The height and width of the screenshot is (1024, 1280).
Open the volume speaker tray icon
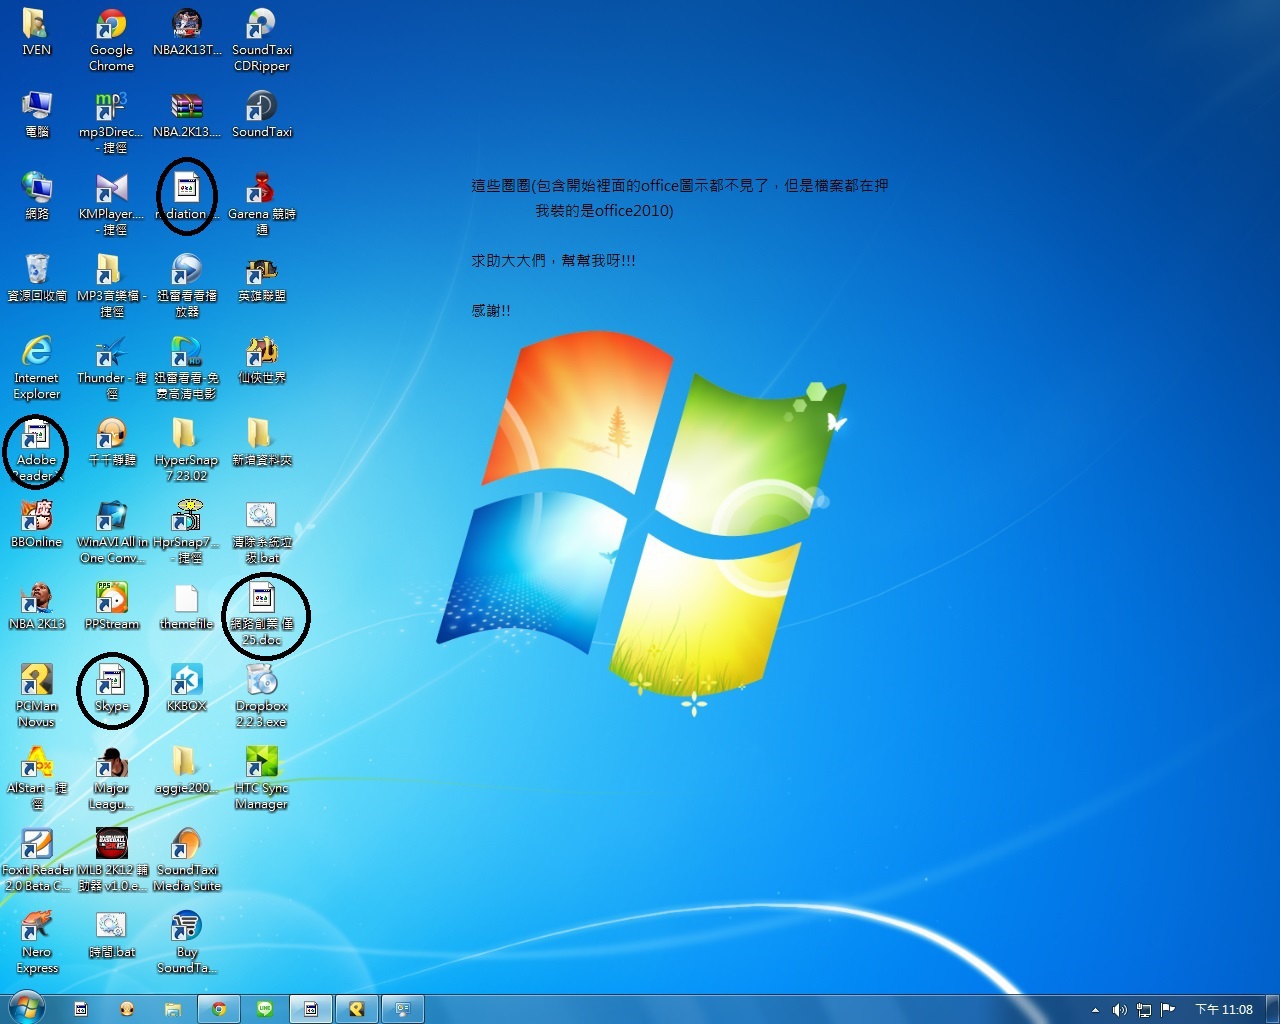(x=1119, y=1010)
